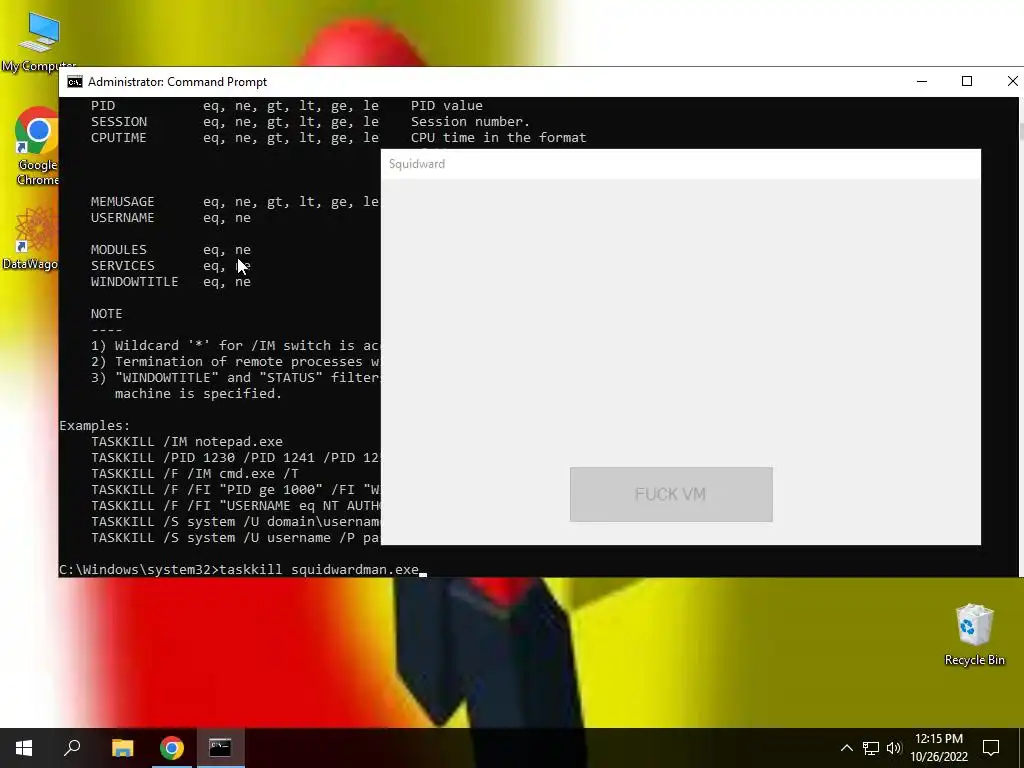The height and width of the screenshot is (768, 1024).
Task: Click the MEMUSAGE filter row
Action: tap(234, 202)
